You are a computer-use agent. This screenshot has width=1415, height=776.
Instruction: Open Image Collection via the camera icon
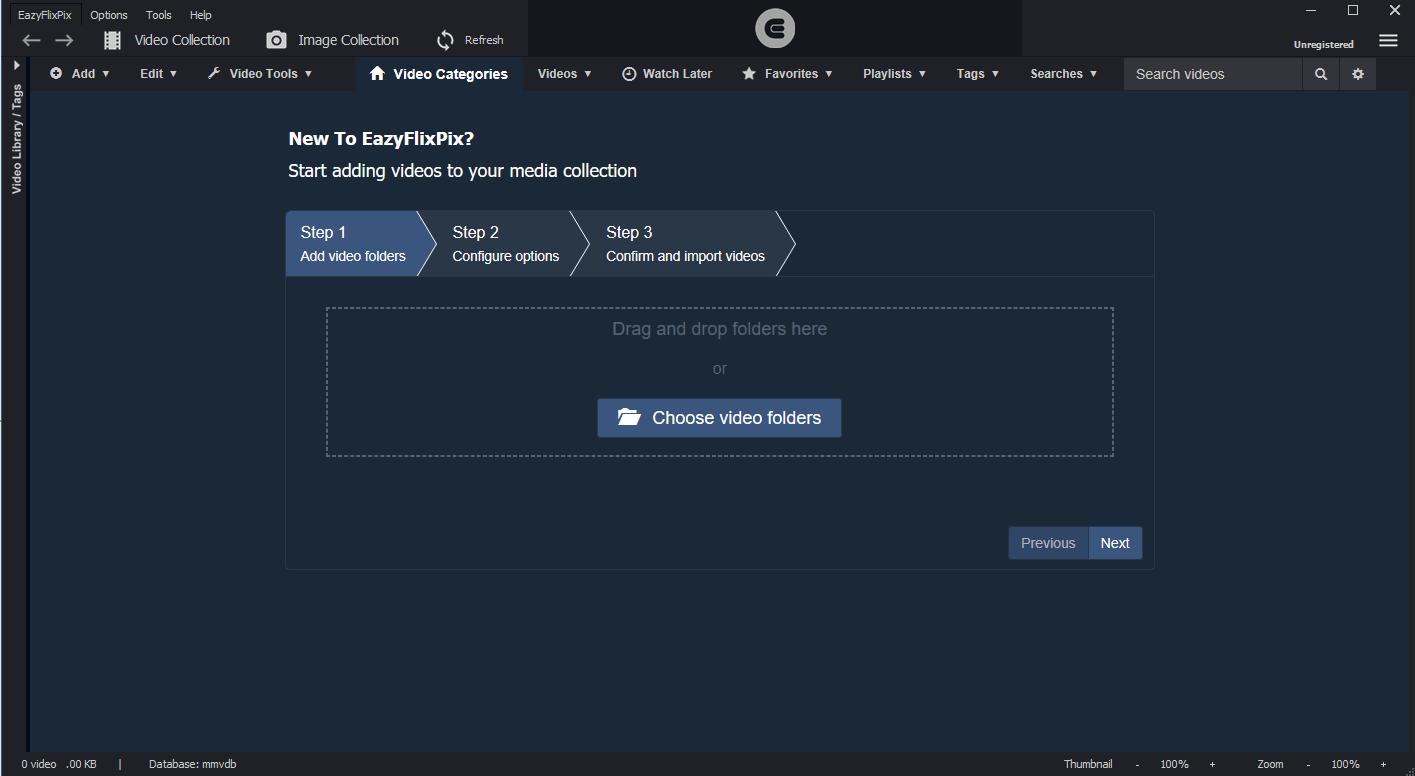coord(276,40)
